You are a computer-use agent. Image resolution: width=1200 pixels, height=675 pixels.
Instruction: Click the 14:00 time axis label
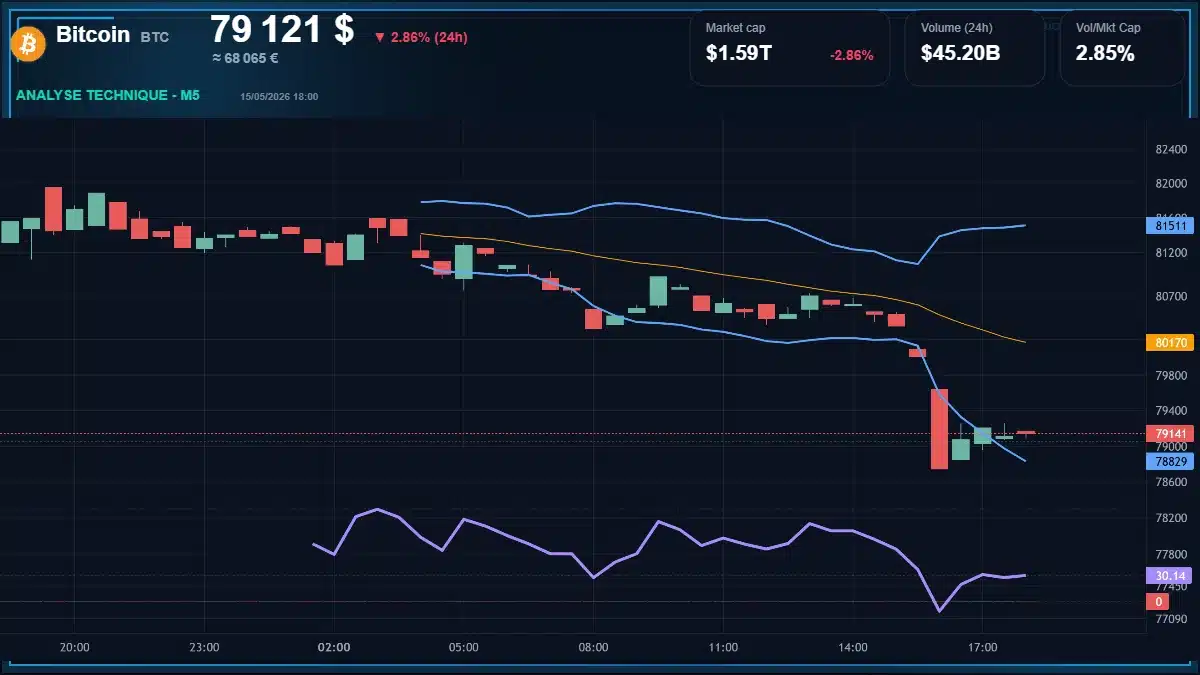pos(853,648)
